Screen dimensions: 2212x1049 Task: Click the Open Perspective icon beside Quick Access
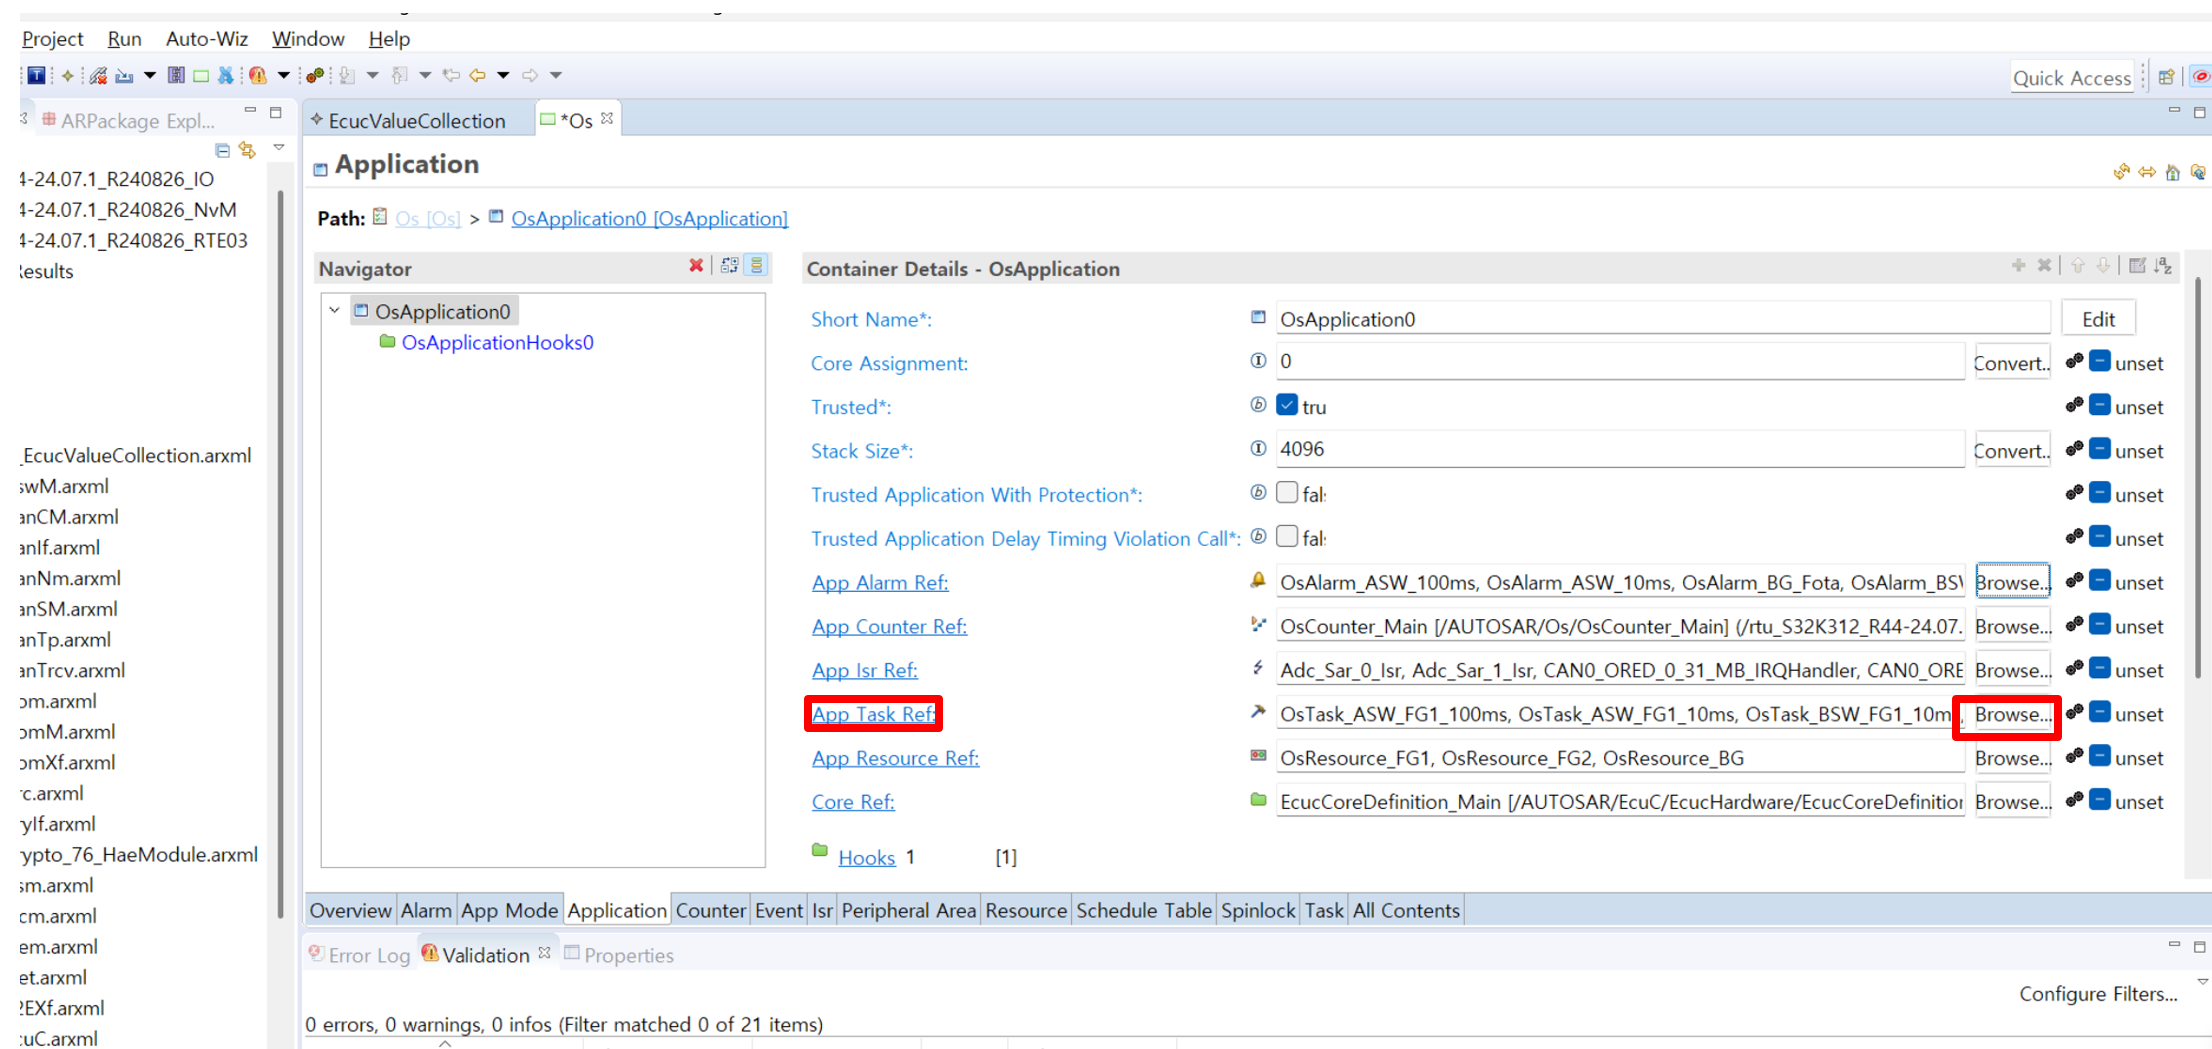[x=2166, y=77]
